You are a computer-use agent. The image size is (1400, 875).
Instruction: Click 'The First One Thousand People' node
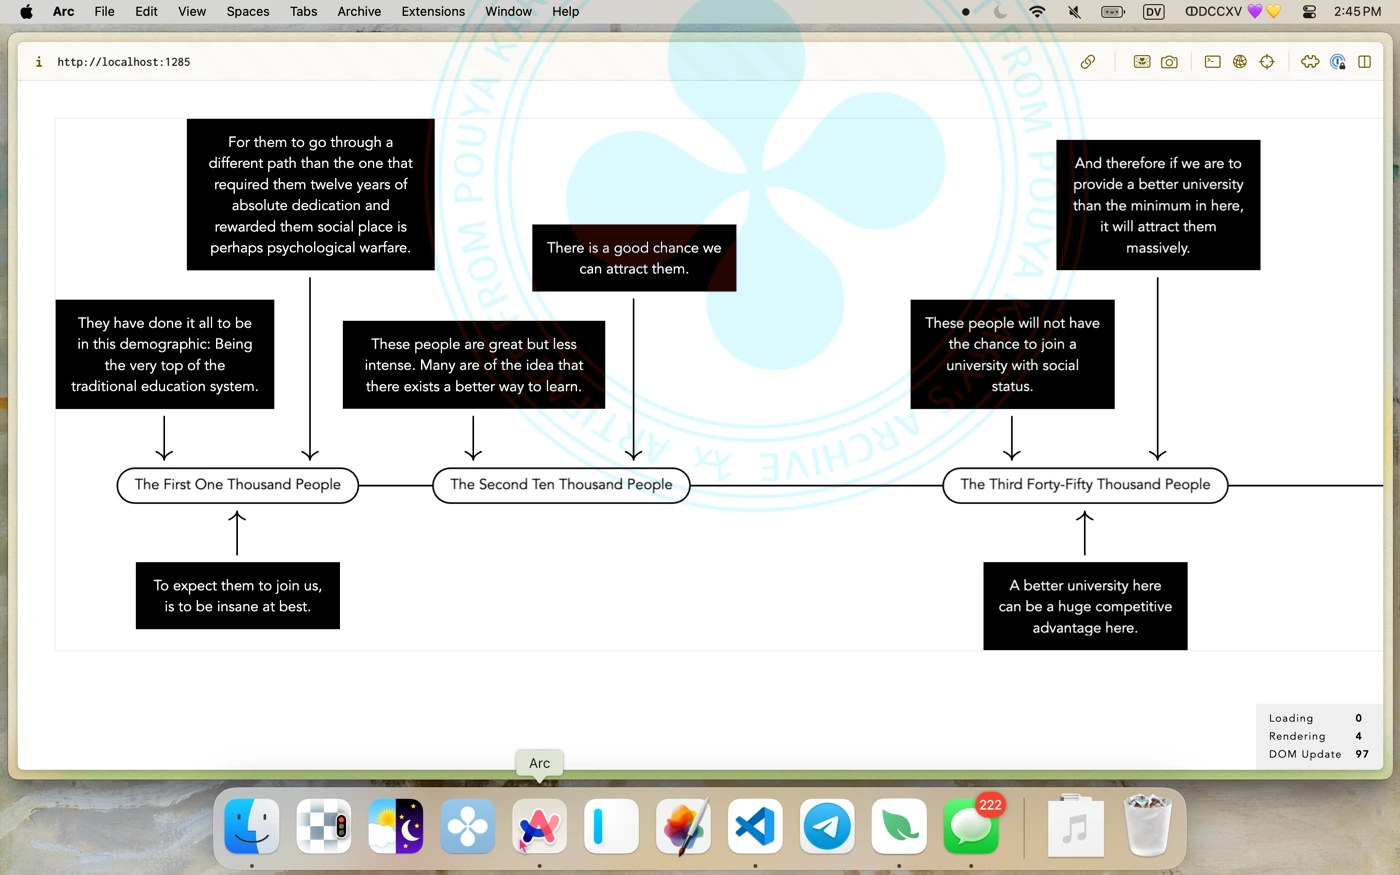[x=238, y=485]
